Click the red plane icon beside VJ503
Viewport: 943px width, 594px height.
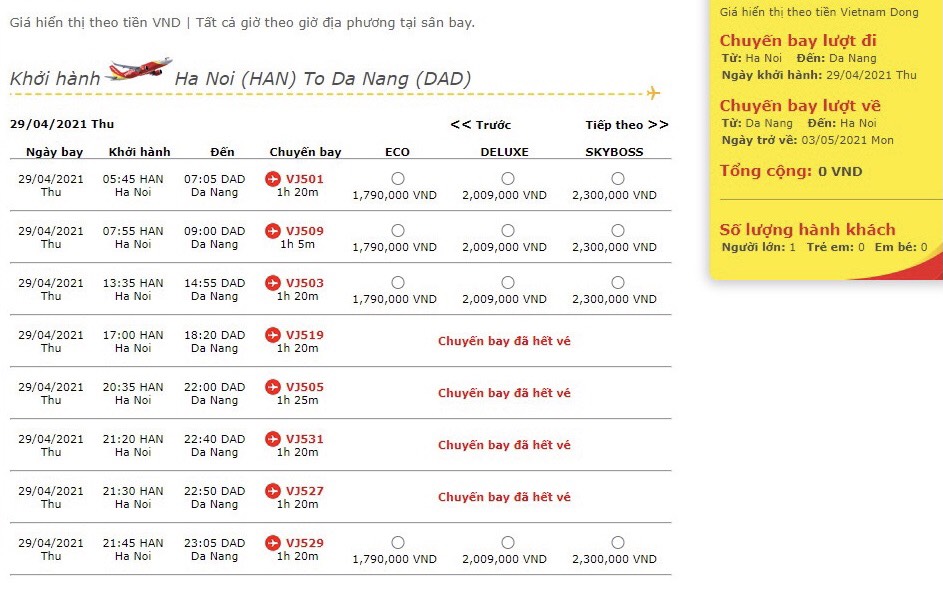tap(273, 283)
